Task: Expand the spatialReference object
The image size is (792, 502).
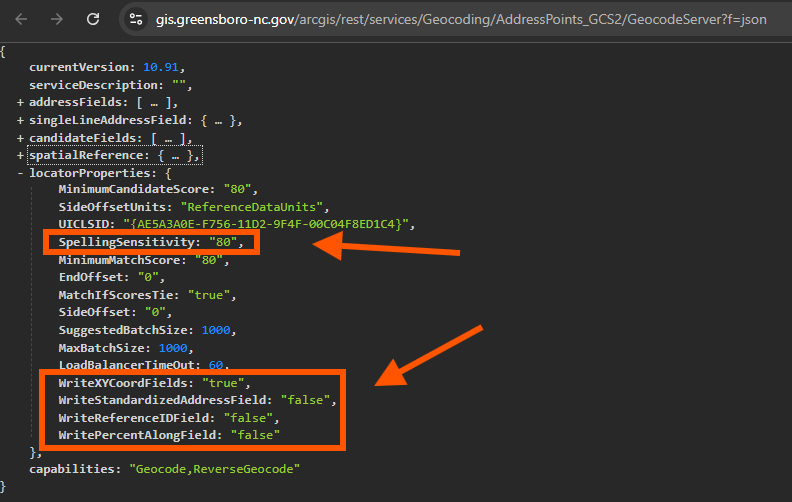Action: 20,155
